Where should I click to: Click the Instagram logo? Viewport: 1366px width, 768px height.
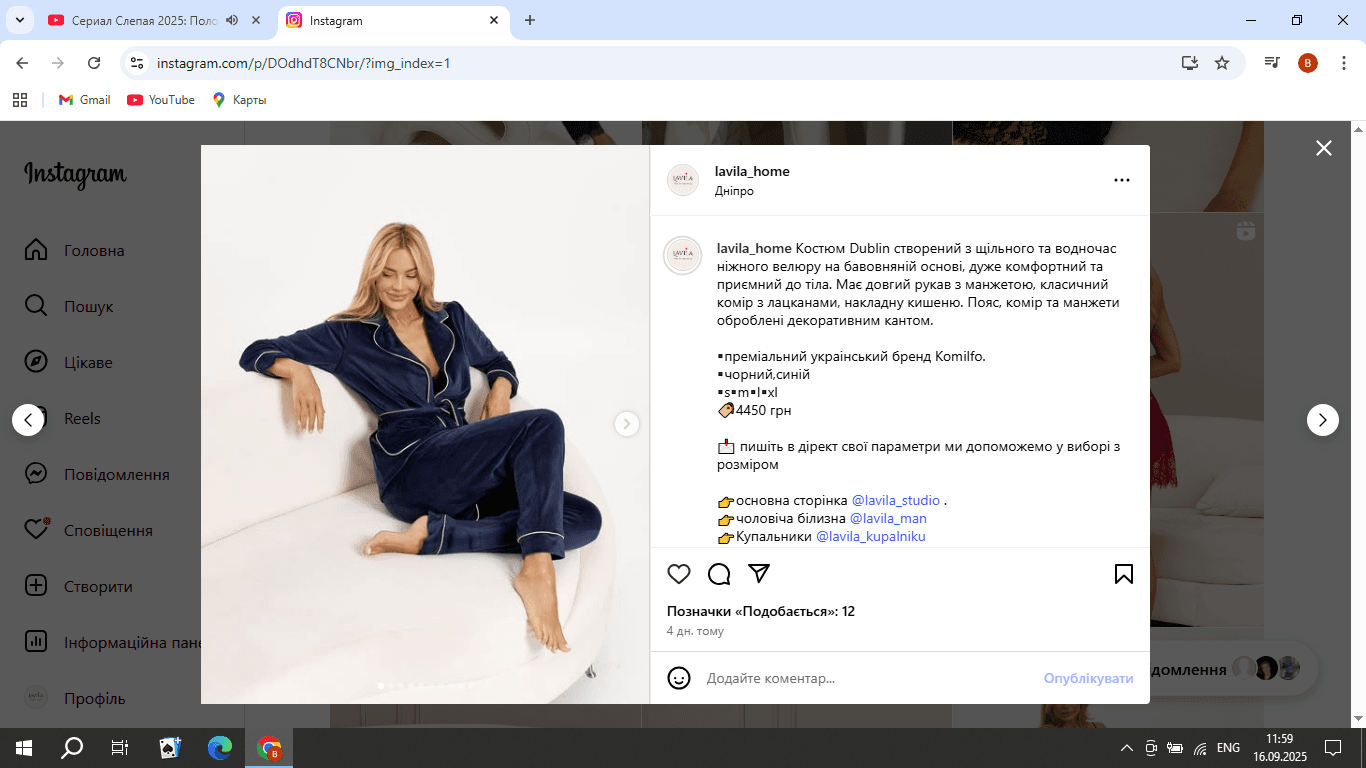pos(75,175)
